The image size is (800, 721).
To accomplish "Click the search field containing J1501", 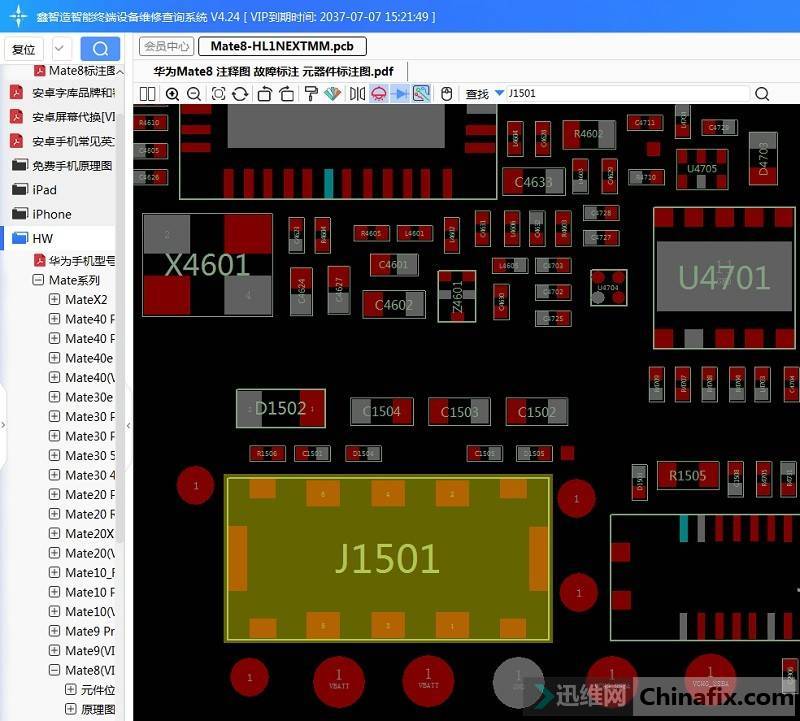I will [x=625, y=94].
